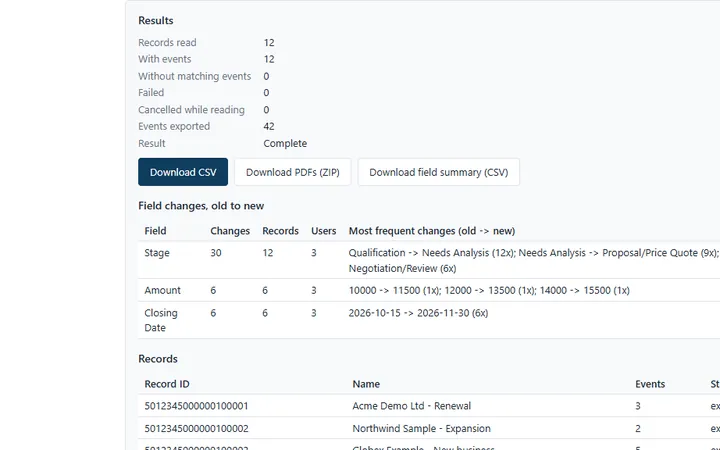720x450 pixels.
Task: Select 'Field changes, old to new' heading
Action: 201,206
